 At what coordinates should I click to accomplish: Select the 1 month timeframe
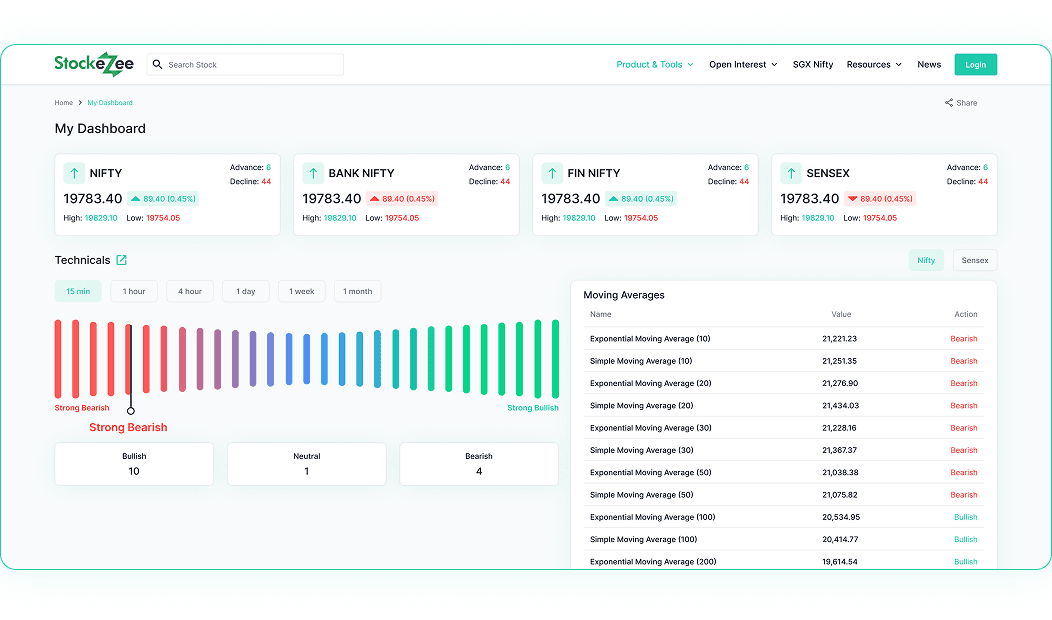click(x=358, y=291)
